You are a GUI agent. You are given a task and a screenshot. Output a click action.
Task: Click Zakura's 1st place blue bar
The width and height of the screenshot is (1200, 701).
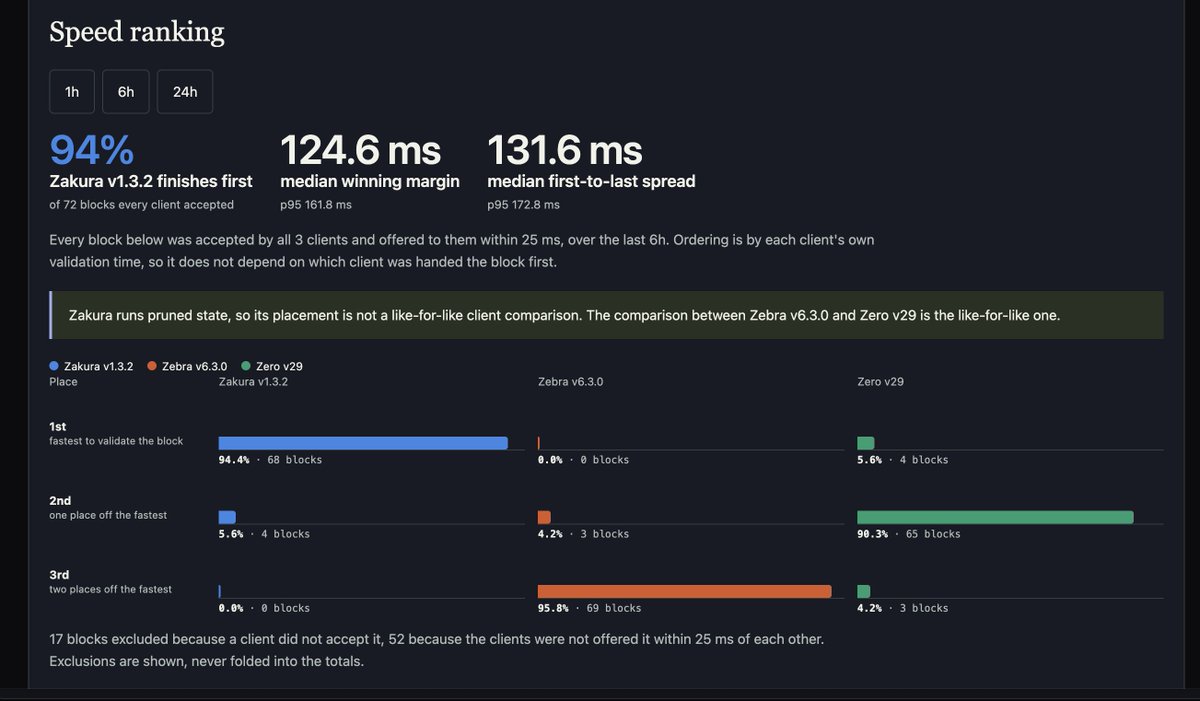point(363,443)
